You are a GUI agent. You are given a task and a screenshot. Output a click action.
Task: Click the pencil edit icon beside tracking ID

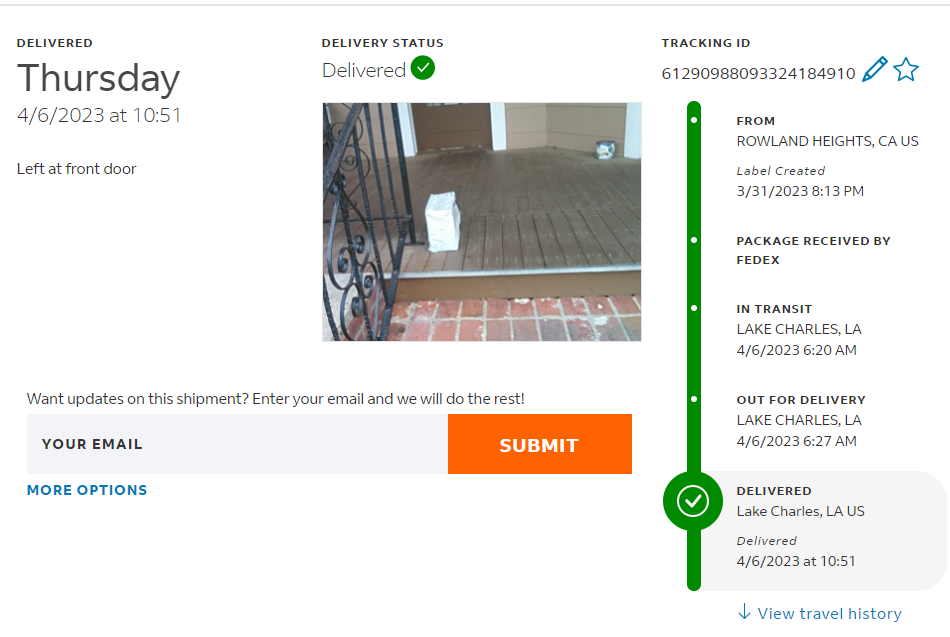coord(874,70)
